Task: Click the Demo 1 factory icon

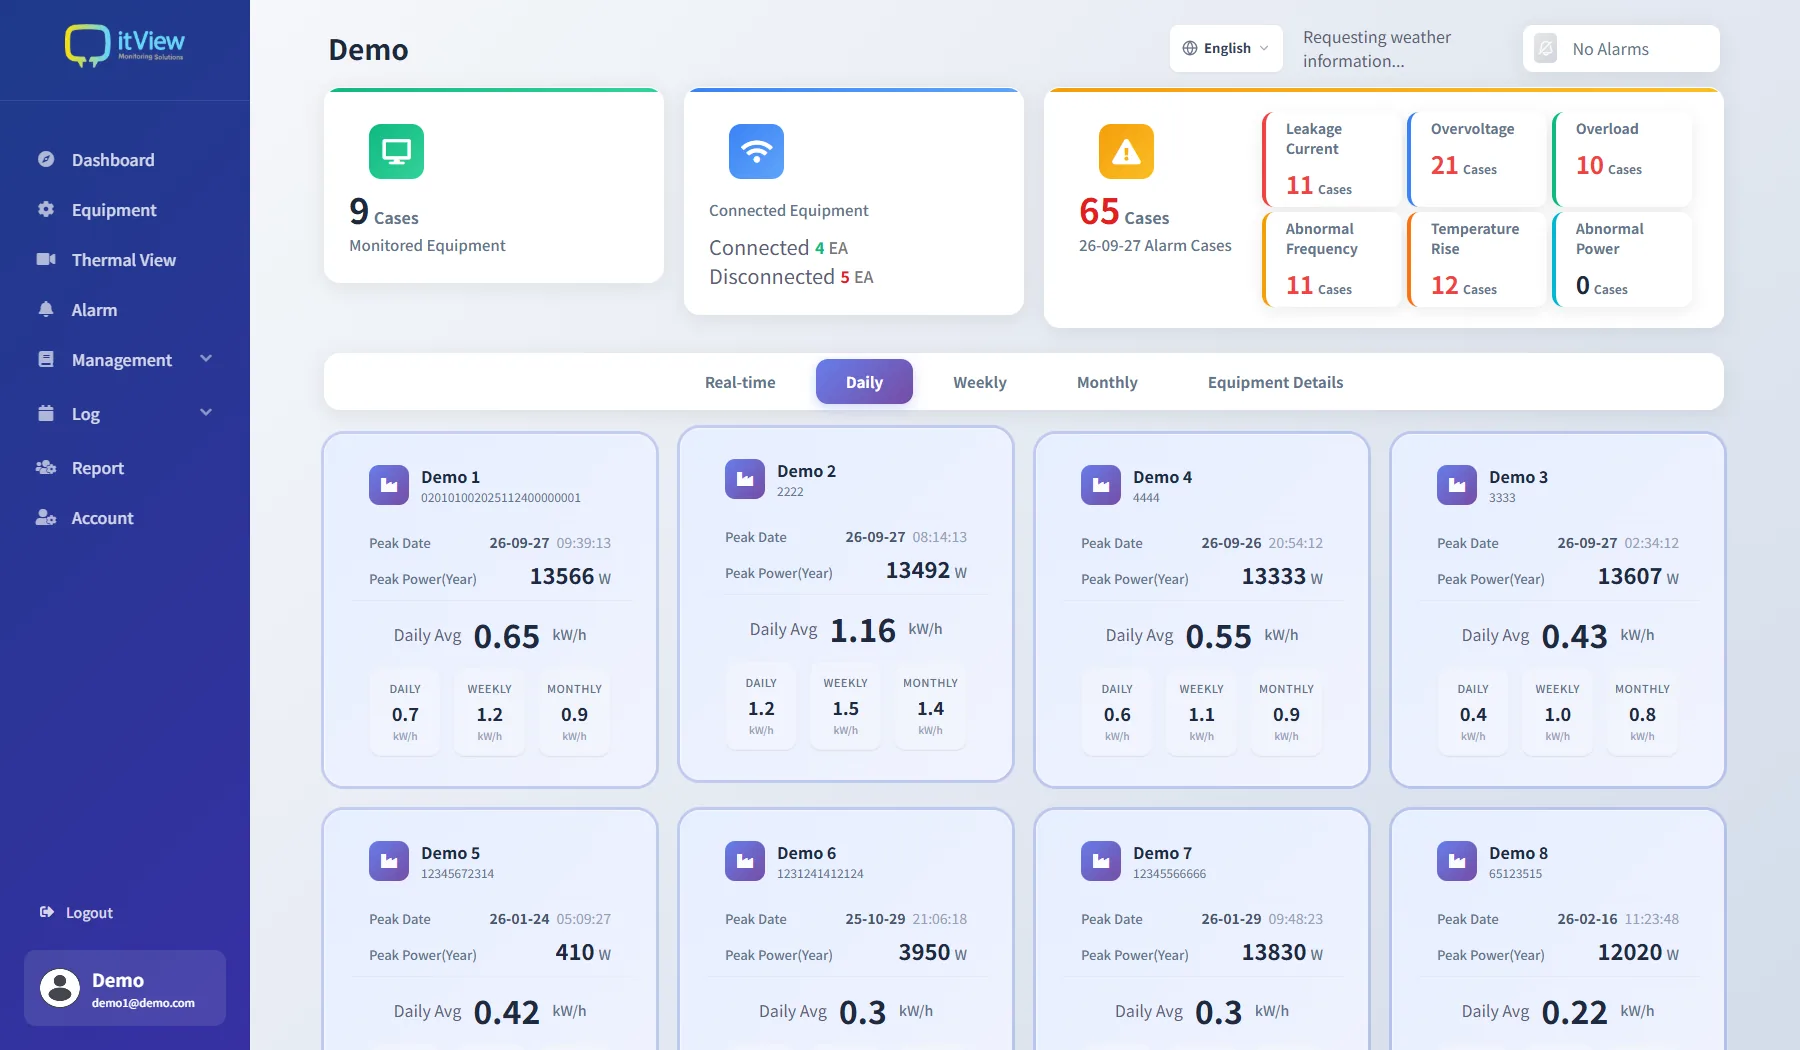Action: pos(389,485)
